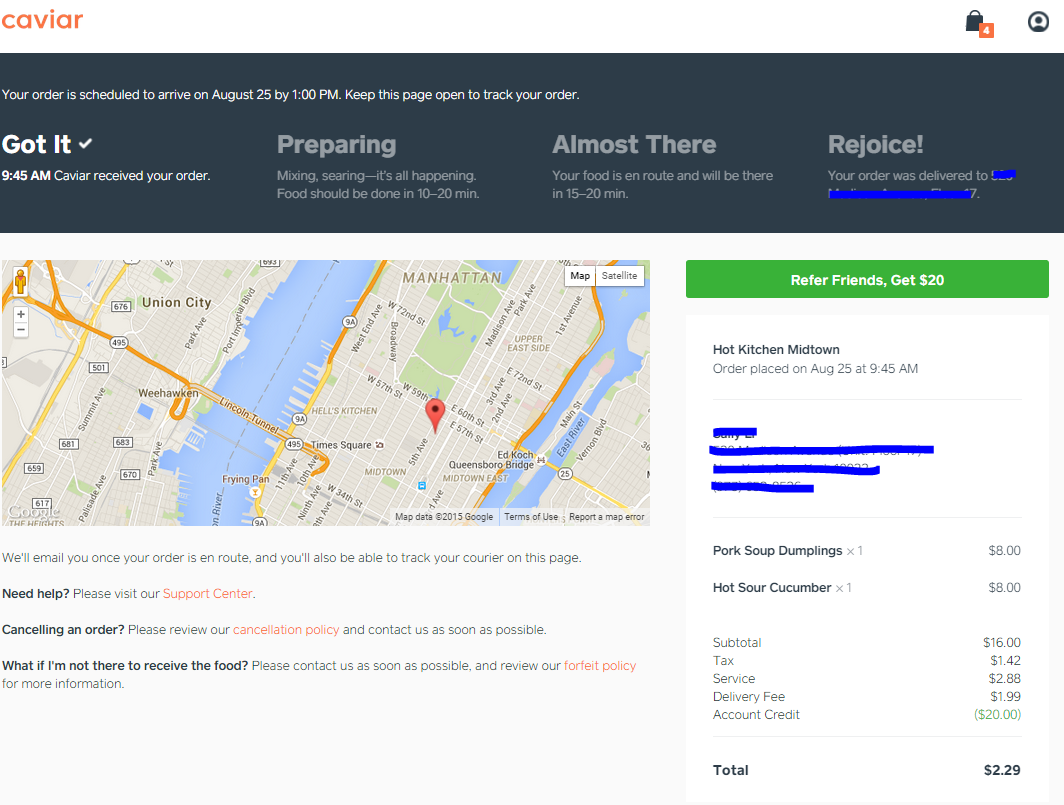The image size is (1064, 805).
Task: Click Order placed on Aug 25 text
Action: click(x=815, y=369)
